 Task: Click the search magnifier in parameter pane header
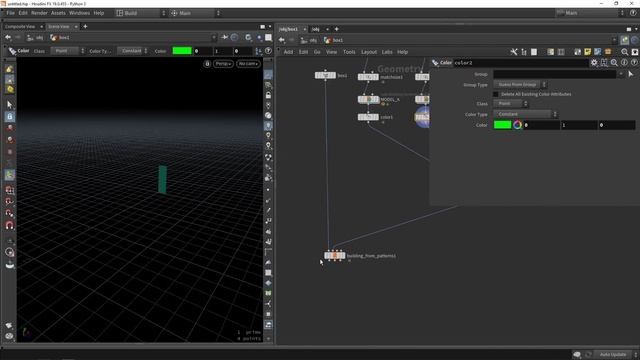(x=614, y=63)
